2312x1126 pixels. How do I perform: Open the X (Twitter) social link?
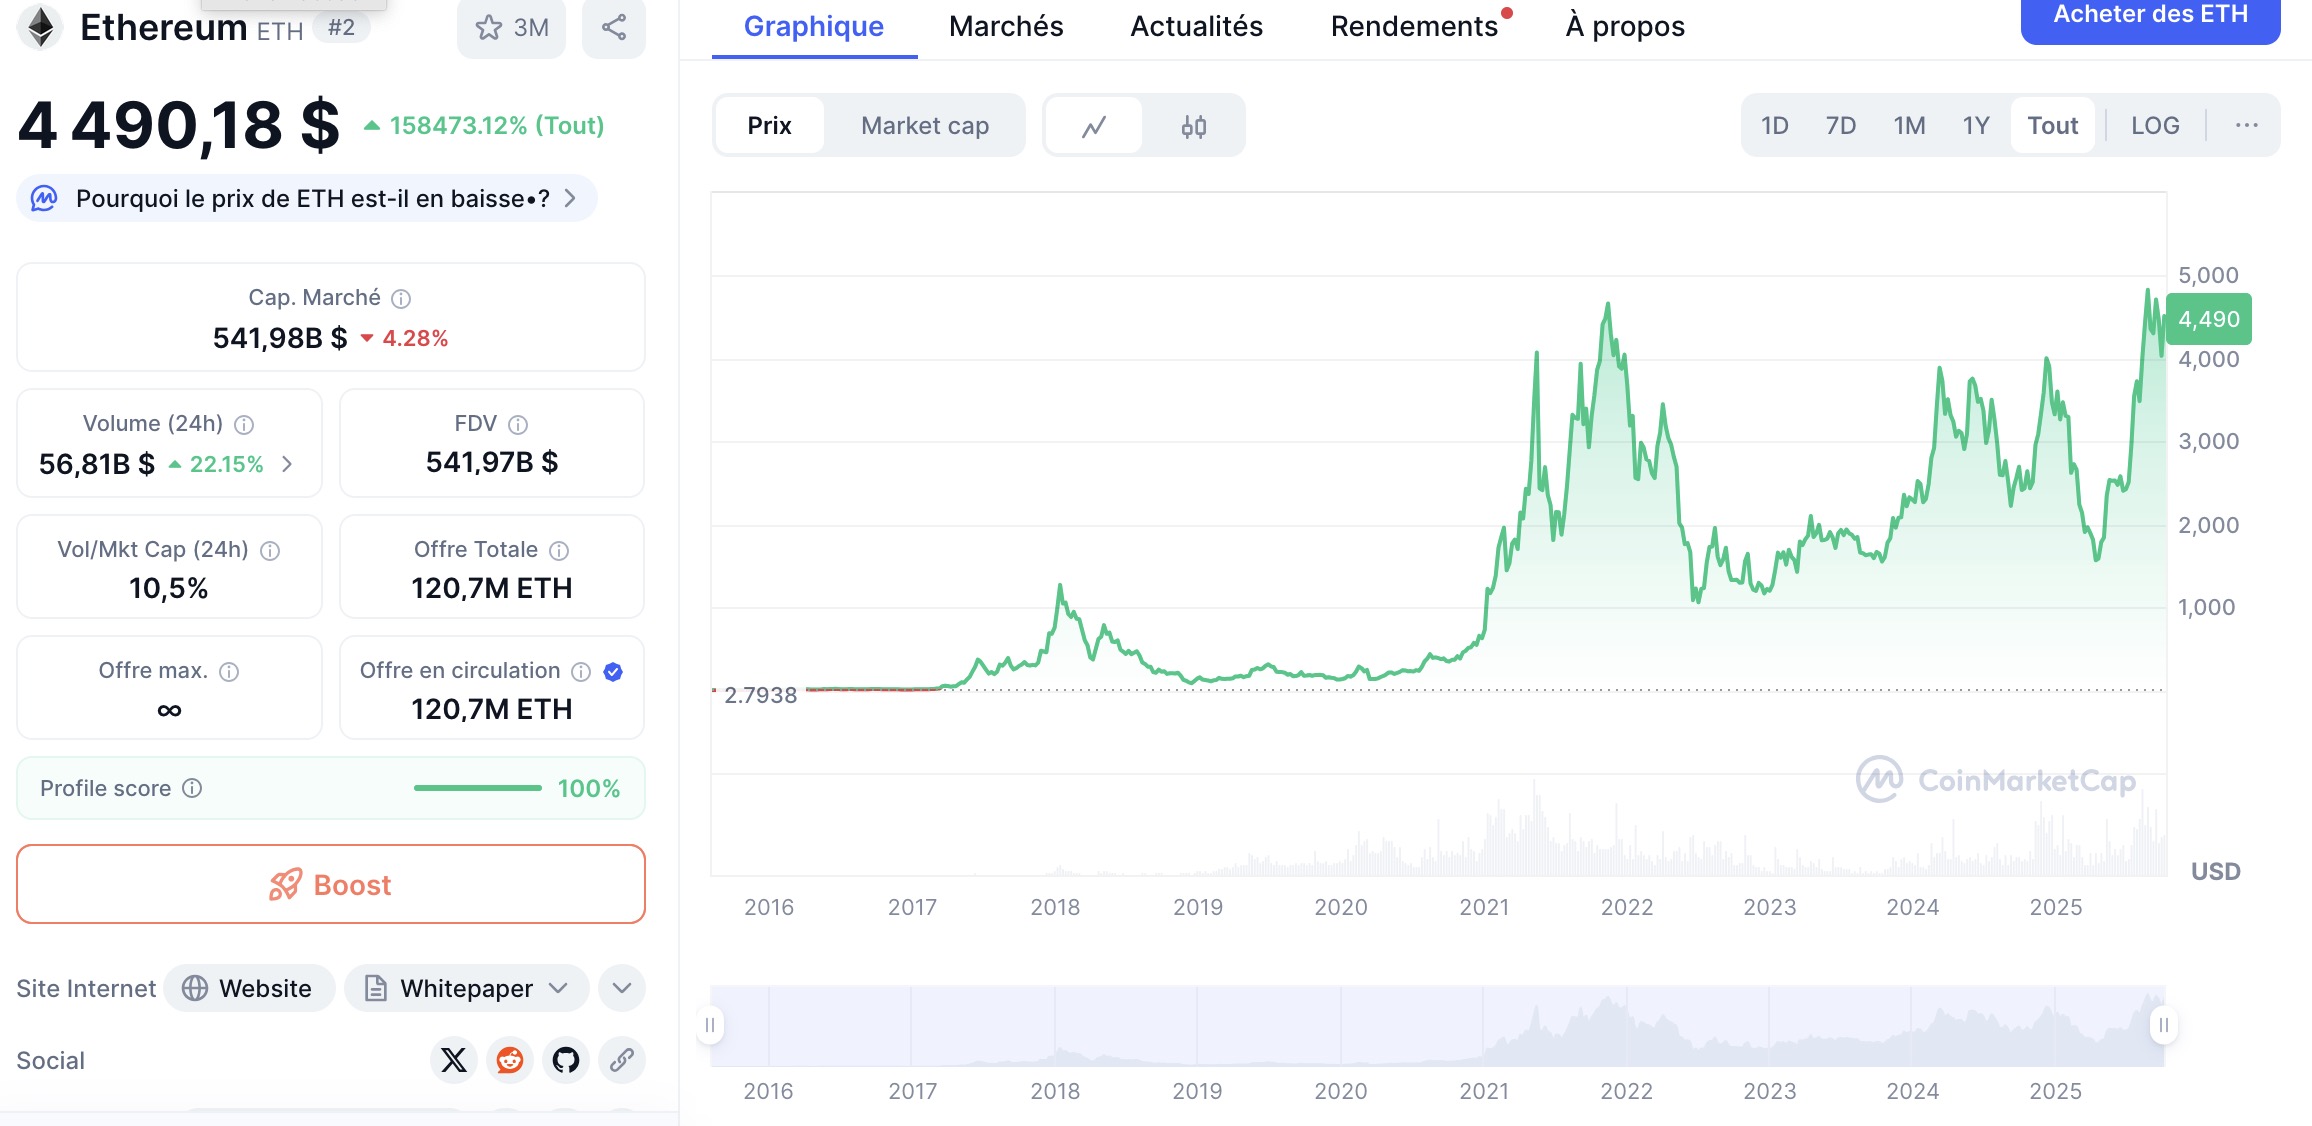click(x=454, y=1060)
